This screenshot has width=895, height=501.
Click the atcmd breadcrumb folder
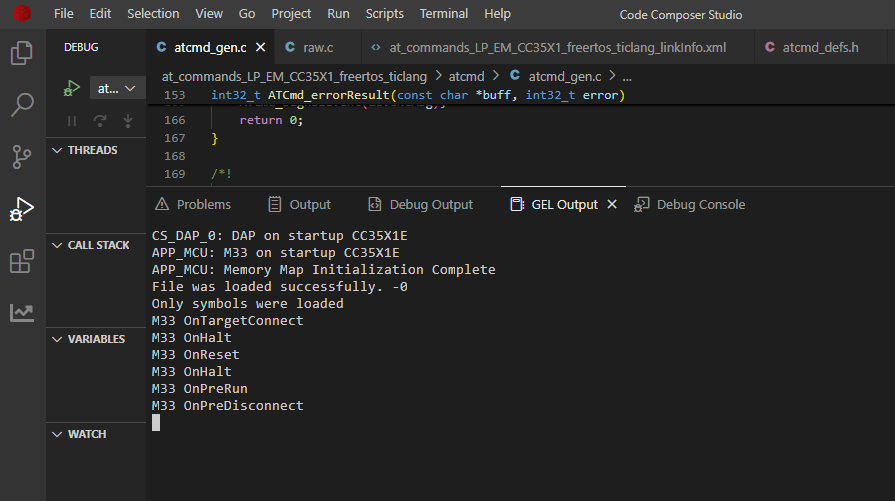[x=466, y=75]
